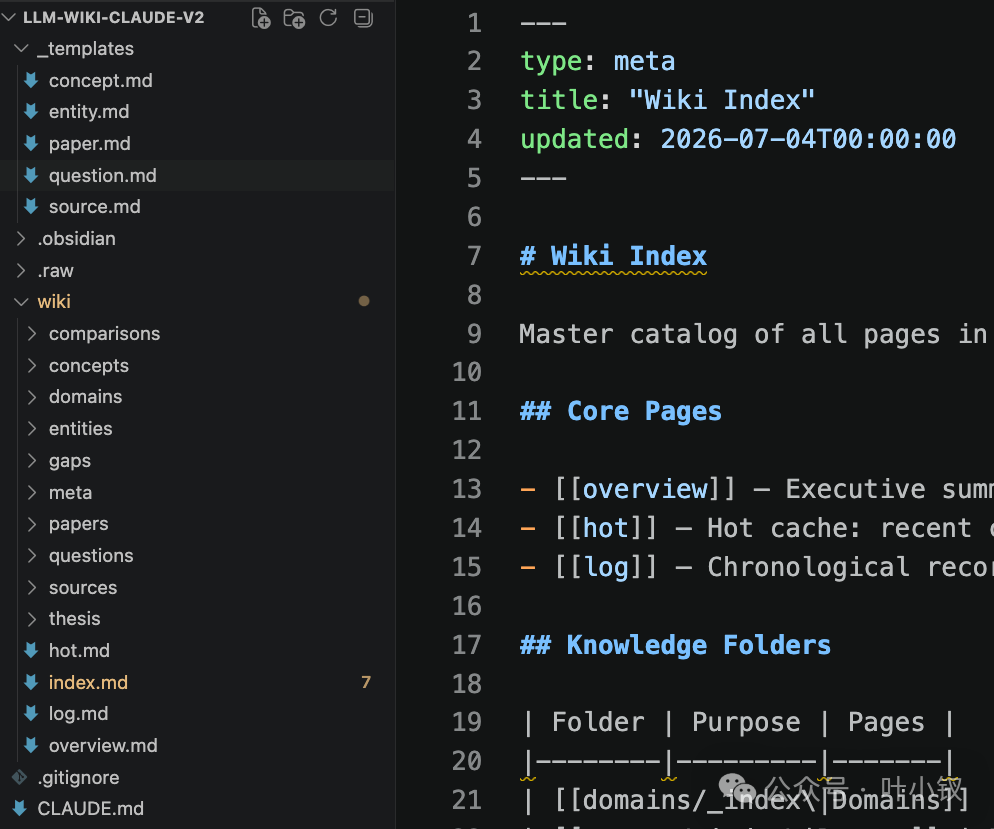Expand the thesis folder
The width and height of the screenshot is (994, 829).
(x=32, y=619)
